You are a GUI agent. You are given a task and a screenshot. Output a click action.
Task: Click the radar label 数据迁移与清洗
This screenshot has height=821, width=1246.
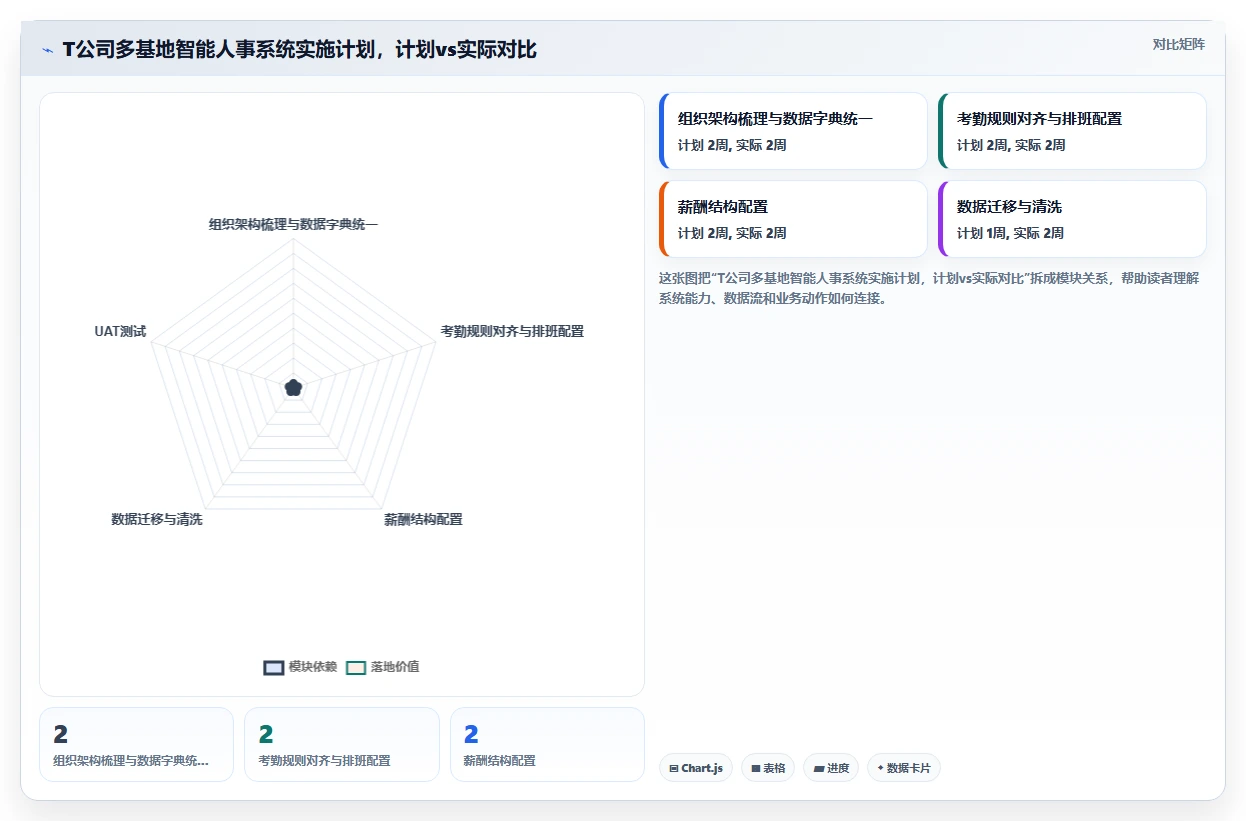coord(157,519)
